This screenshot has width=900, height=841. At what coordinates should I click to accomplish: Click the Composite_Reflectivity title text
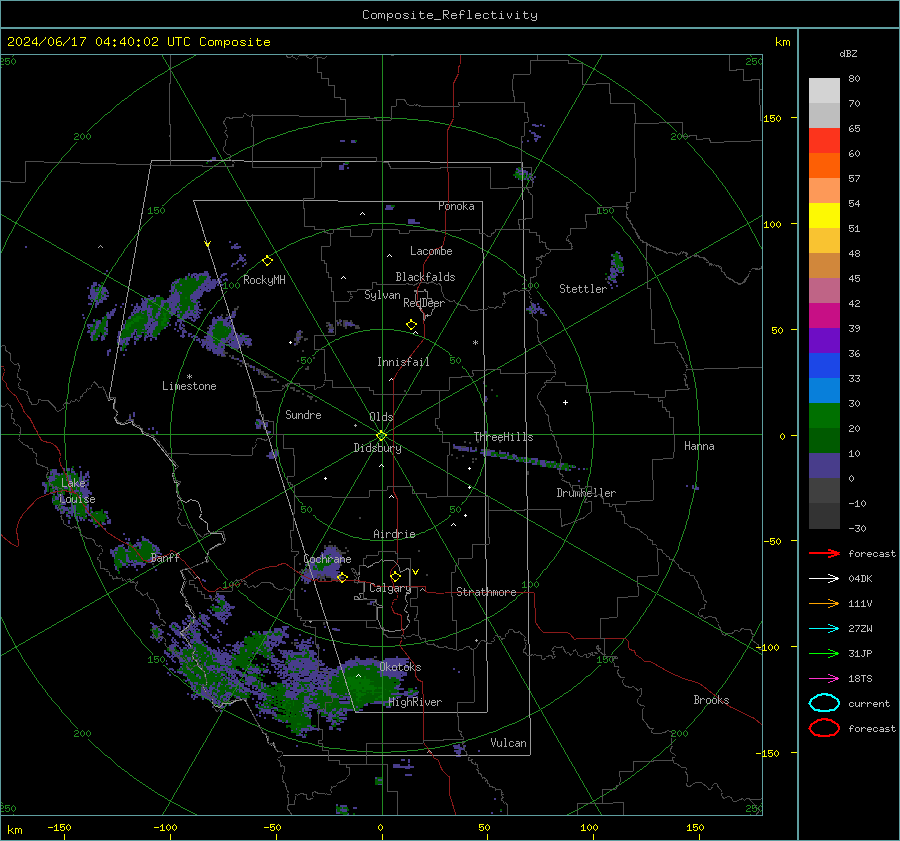450,15
